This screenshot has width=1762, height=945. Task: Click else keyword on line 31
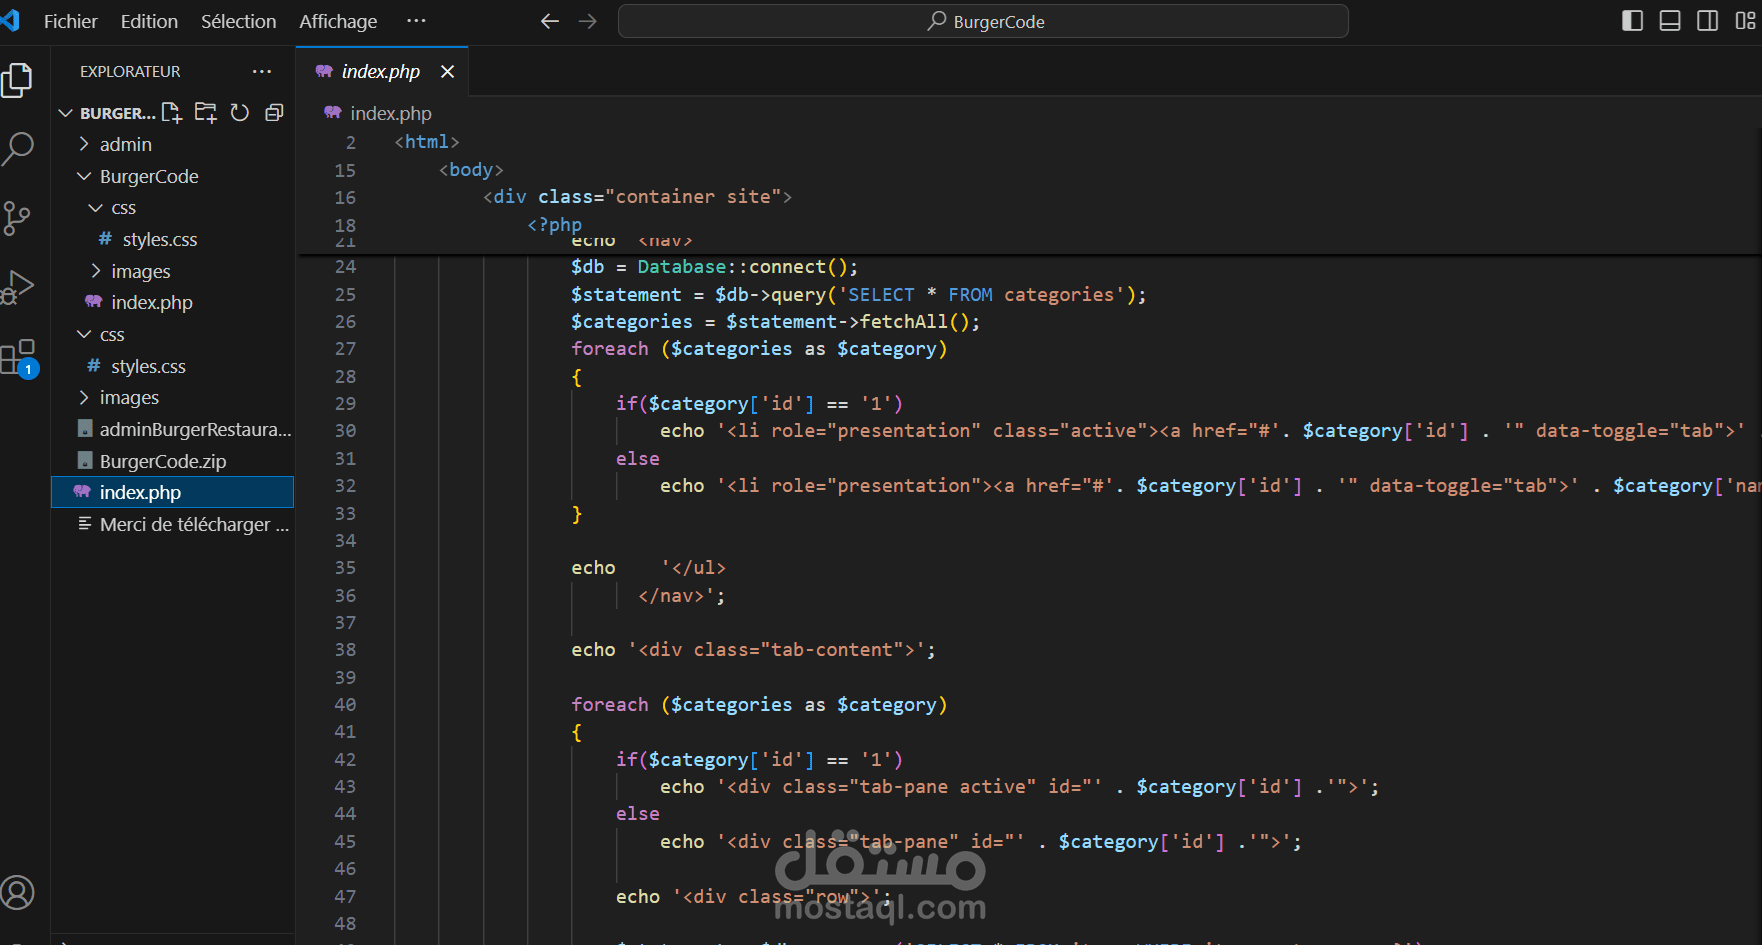pyautogui.click(x=637, y=459)
